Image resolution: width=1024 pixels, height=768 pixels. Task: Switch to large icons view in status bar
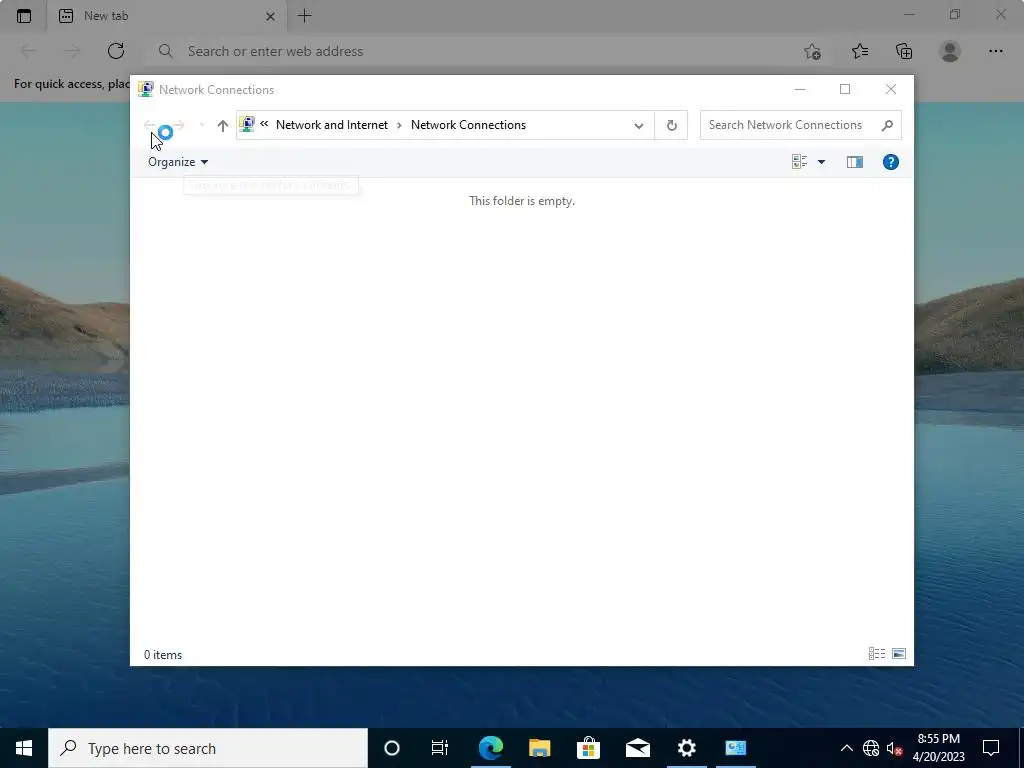pos(899,654)
